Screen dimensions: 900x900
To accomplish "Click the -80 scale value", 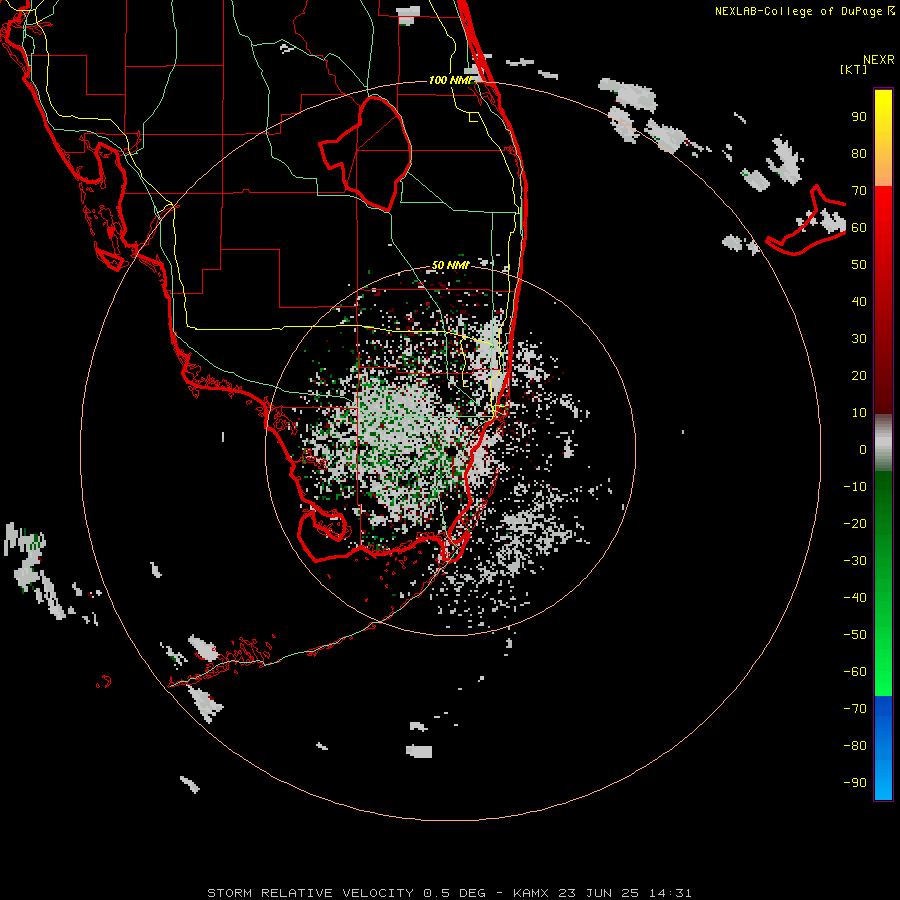I will (x=855, y=746).
